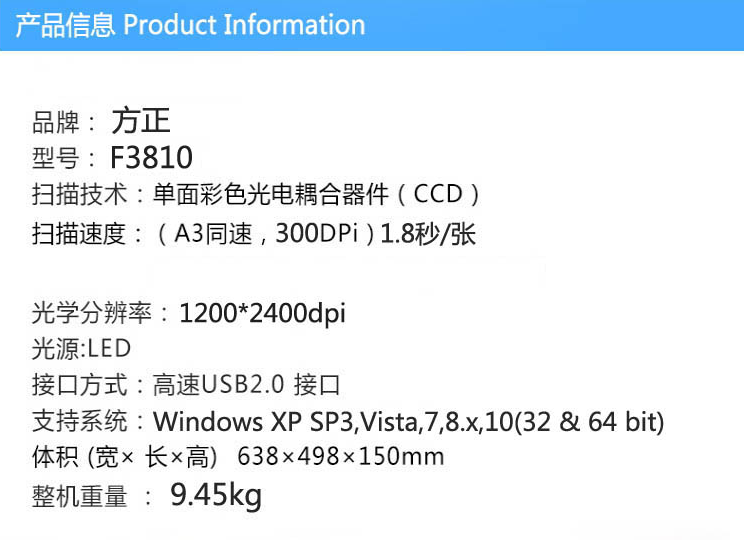
Task: Select the model number F3810
Action: 151,158
